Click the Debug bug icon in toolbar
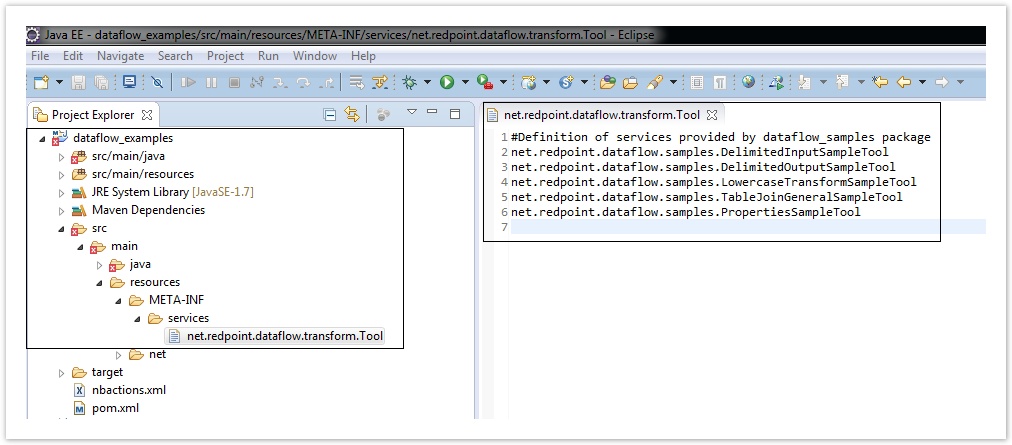The height and width of the screenshot is (445, 1012). (x=411, y=82)
